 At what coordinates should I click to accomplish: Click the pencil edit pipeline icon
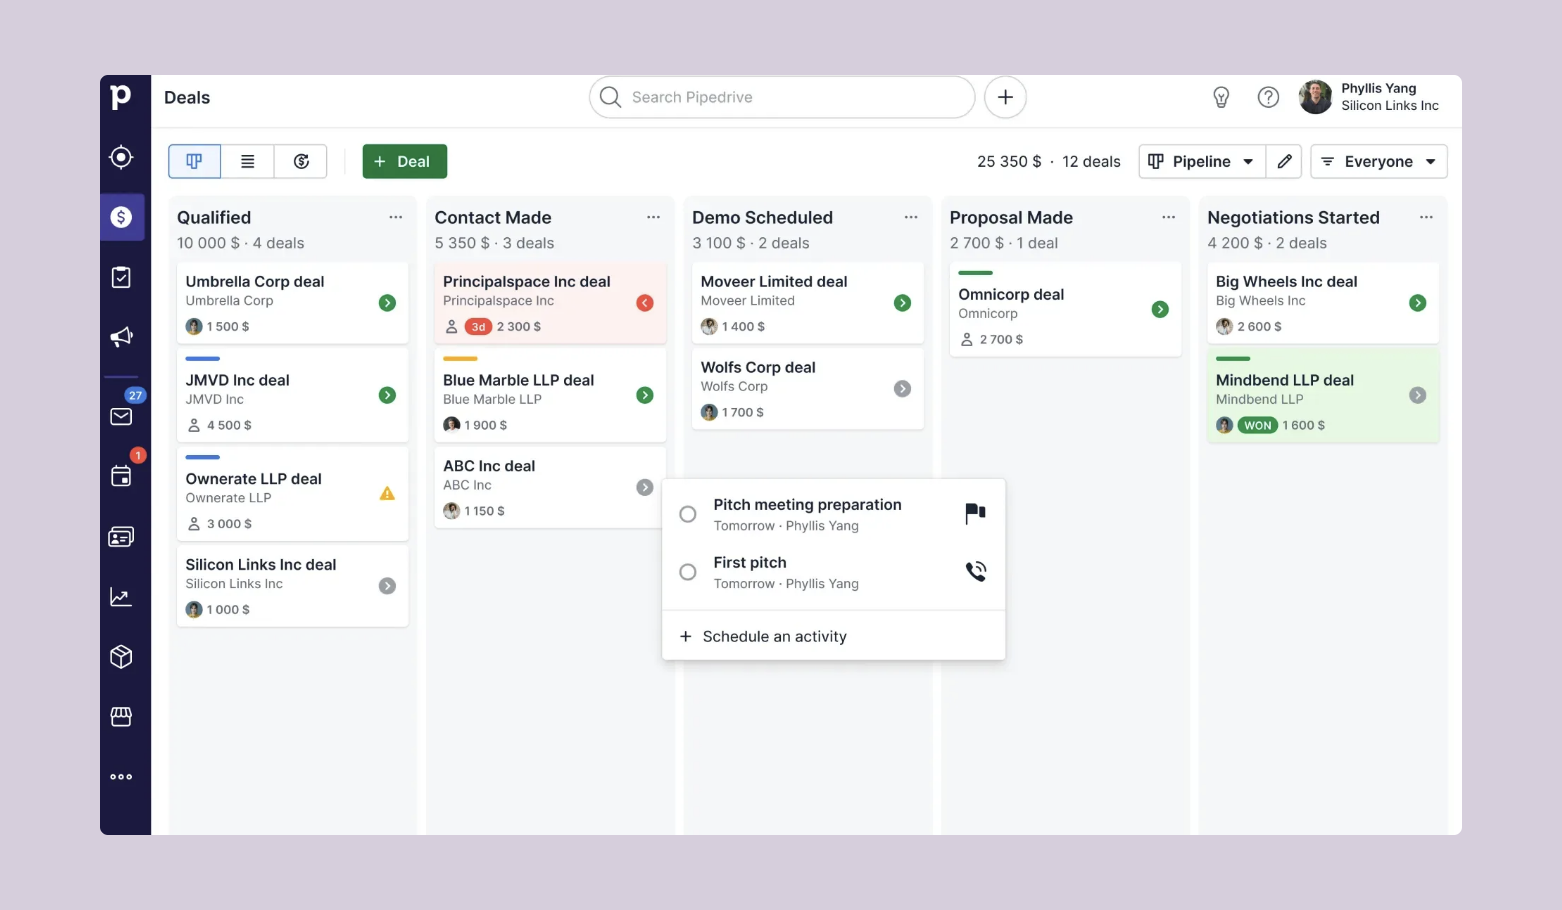(x=1284, y=161)
